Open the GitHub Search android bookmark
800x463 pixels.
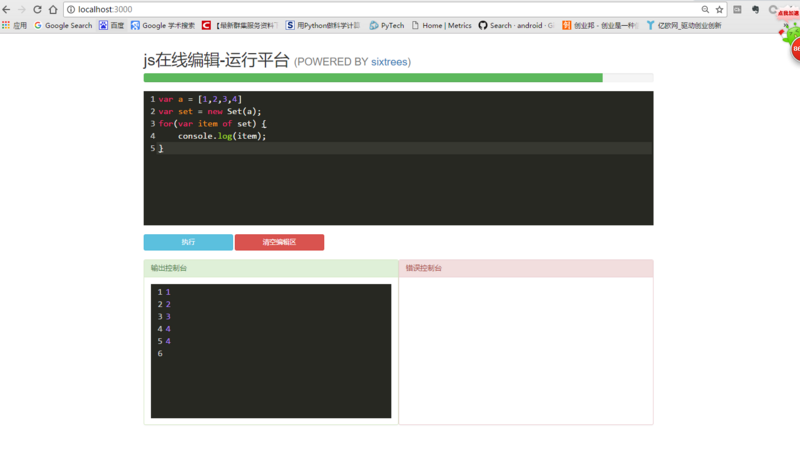516,25
